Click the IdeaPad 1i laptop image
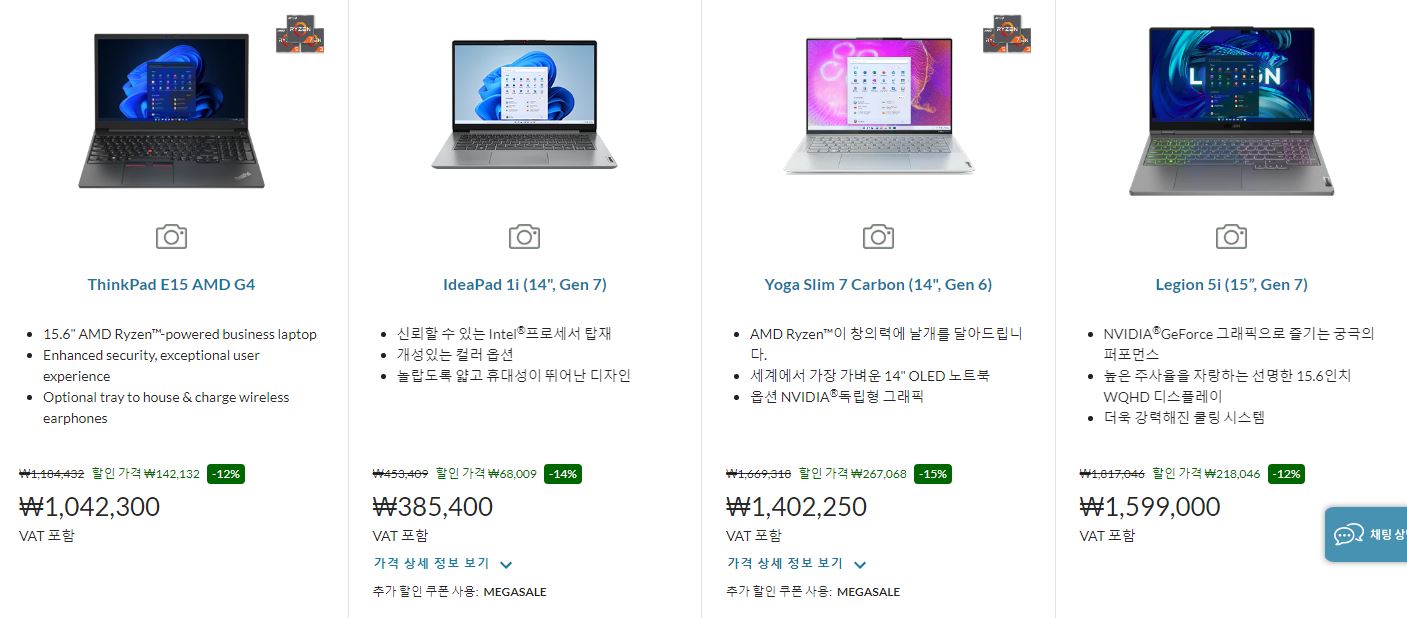1407x618 pixels. [x=524, y=104]
